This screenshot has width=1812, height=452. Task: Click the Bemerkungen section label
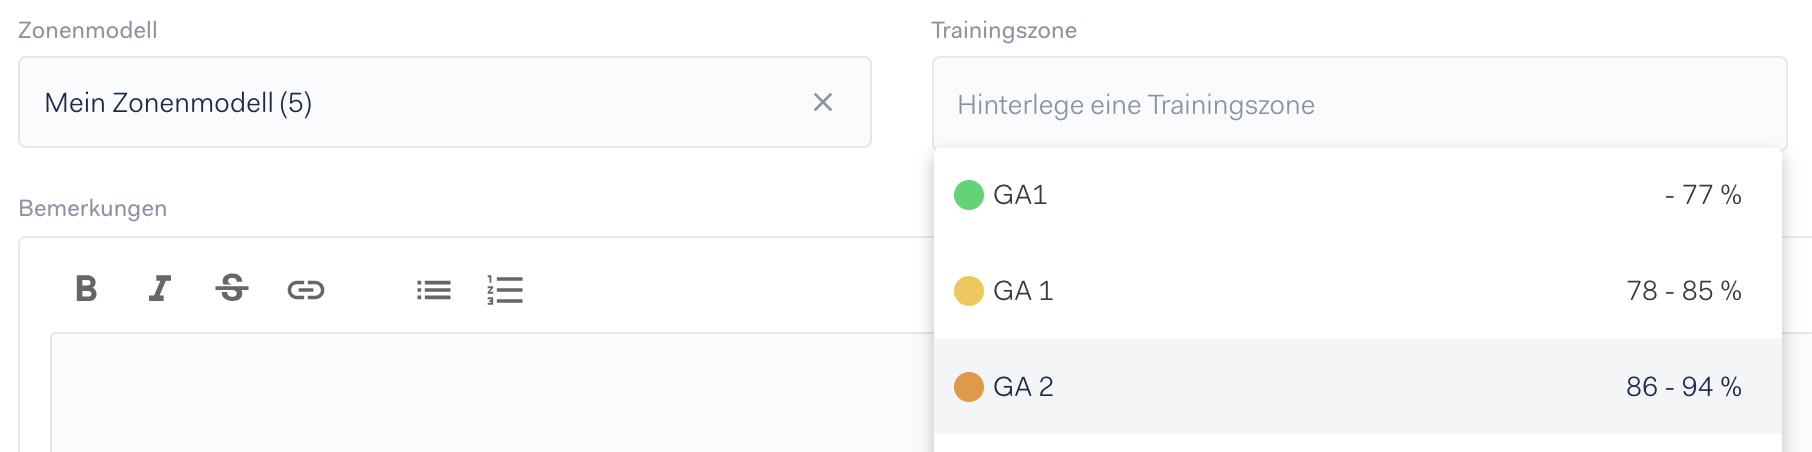pos(93,208)
